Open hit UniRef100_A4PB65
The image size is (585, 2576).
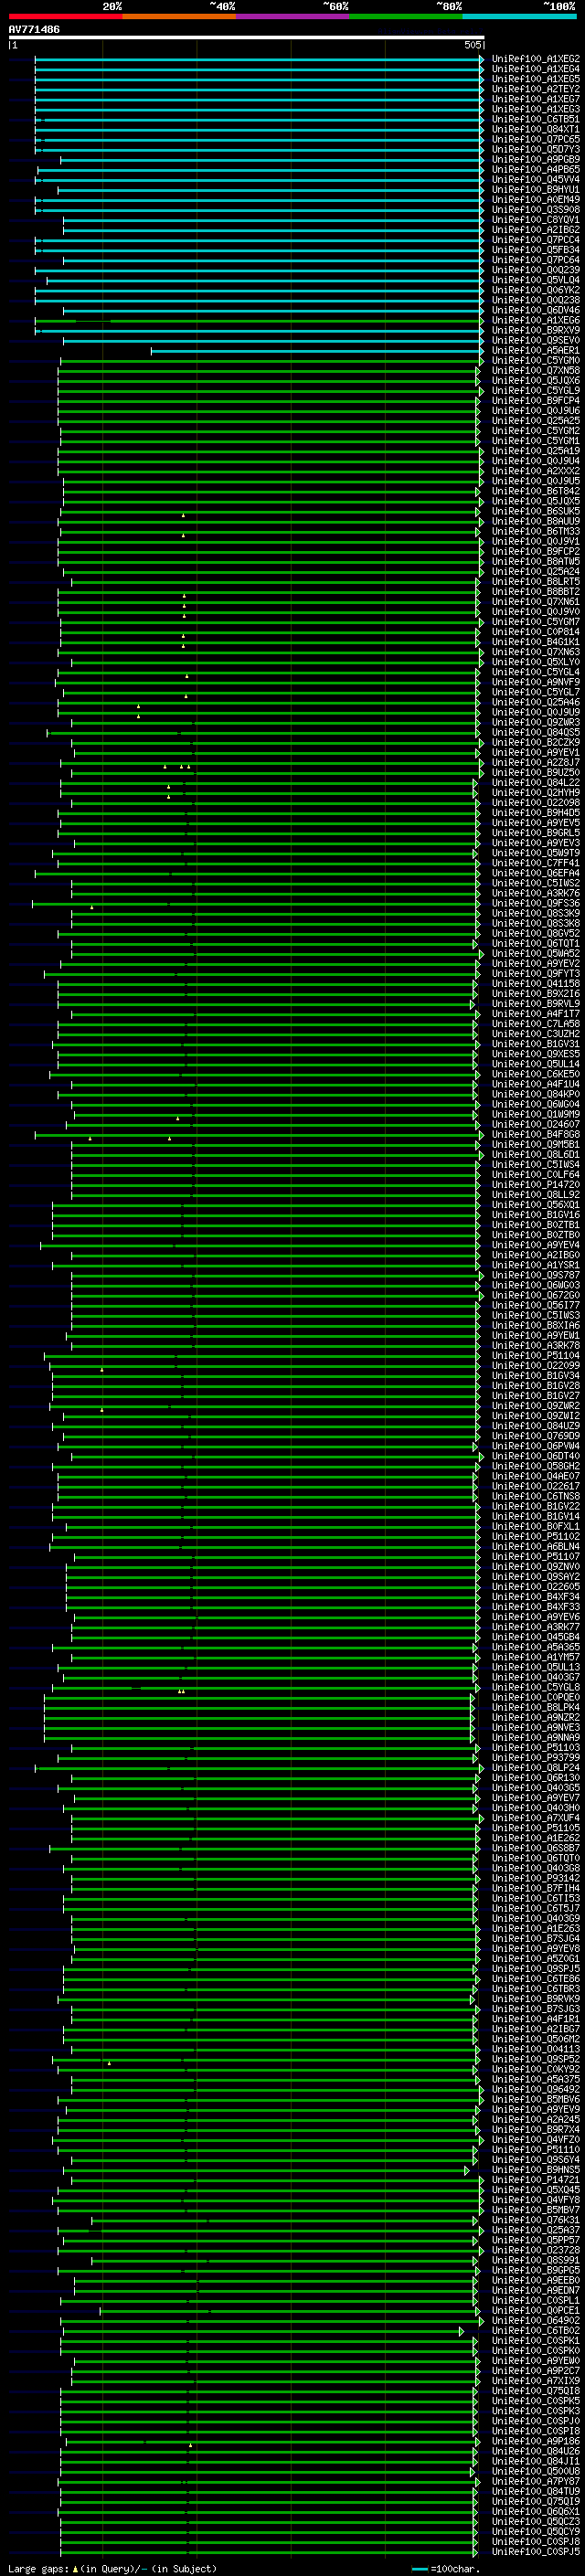pyautogui.click(x=536, y=169)
